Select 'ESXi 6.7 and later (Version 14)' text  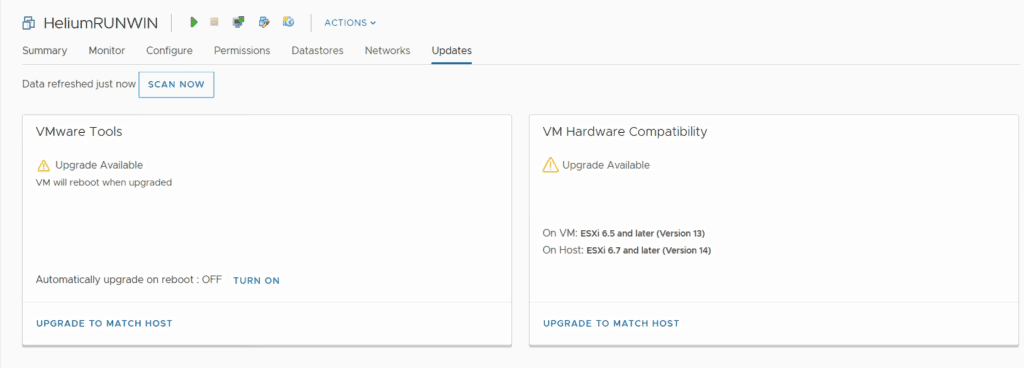point(648,250)
